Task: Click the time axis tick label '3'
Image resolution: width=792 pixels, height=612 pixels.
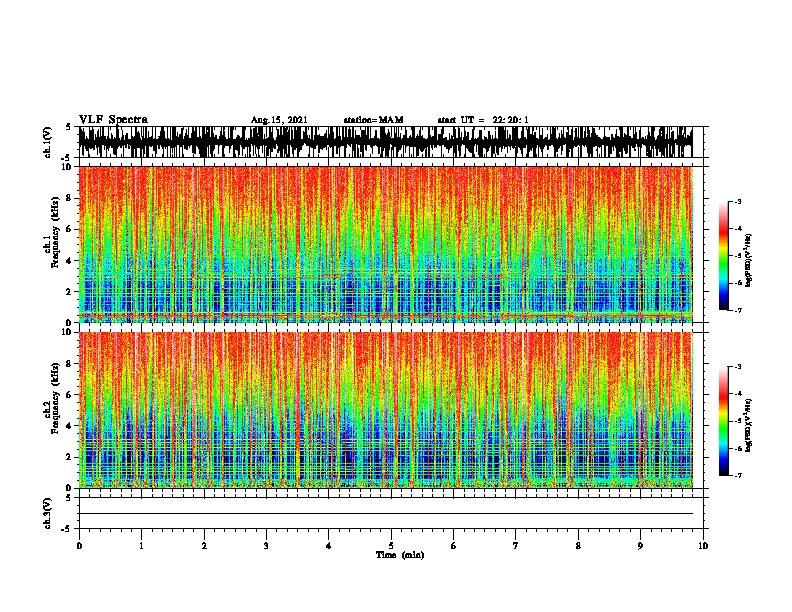Action: [266, 546]
